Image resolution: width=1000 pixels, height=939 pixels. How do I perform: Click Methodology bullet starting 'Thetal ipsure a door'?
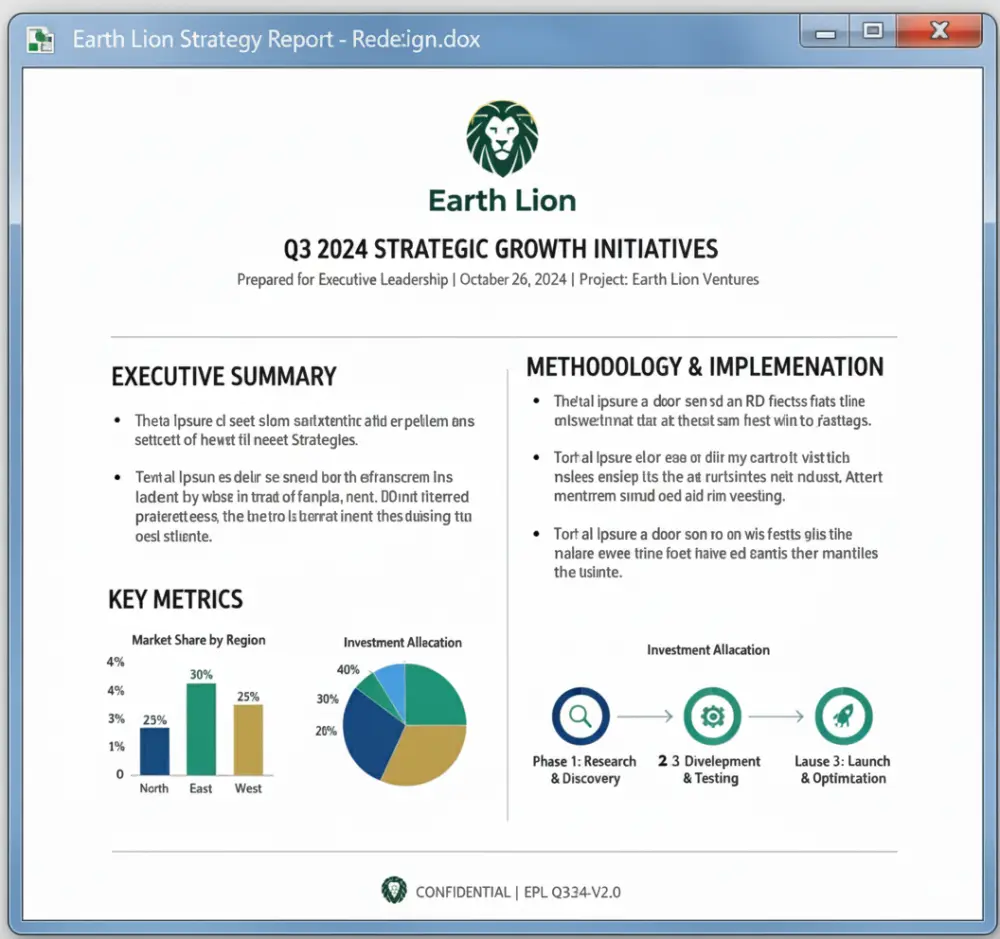[712, 411]
